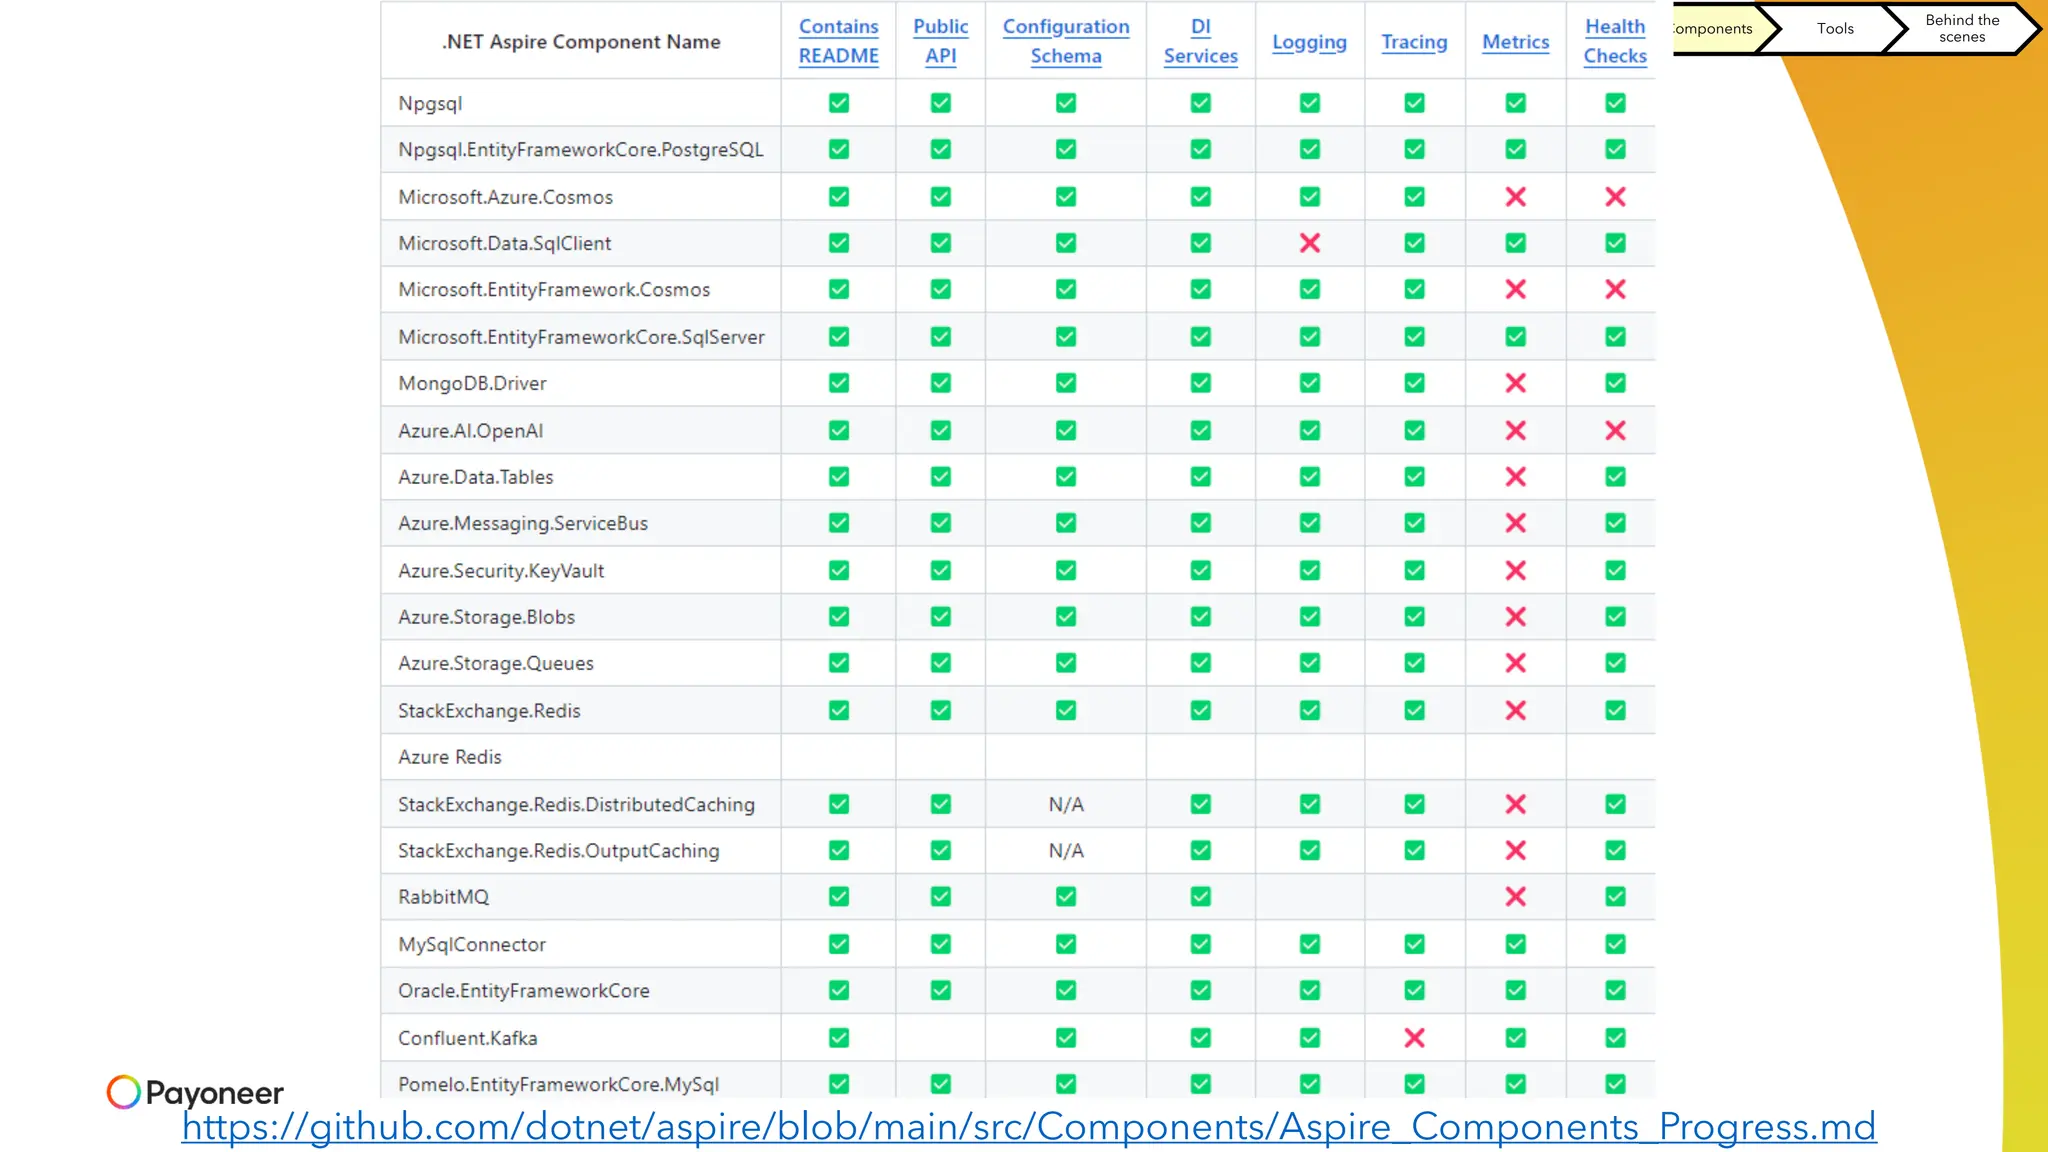
Task: Click Metrics red cross for StackExchange.Redis.DistributedCaching
Action: click(x=1515, y=804)
